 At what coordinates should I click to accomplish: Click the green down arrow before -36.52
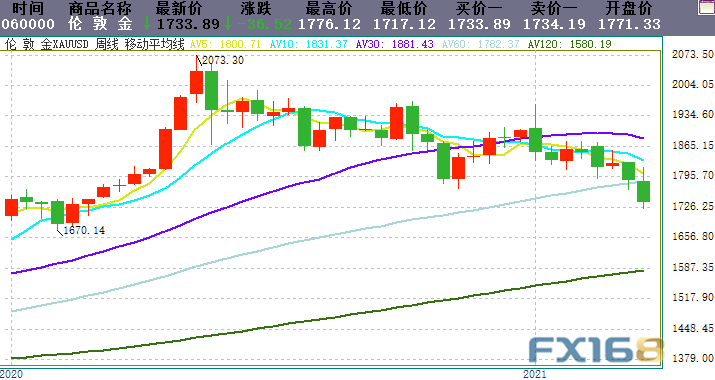pos(228,23)
